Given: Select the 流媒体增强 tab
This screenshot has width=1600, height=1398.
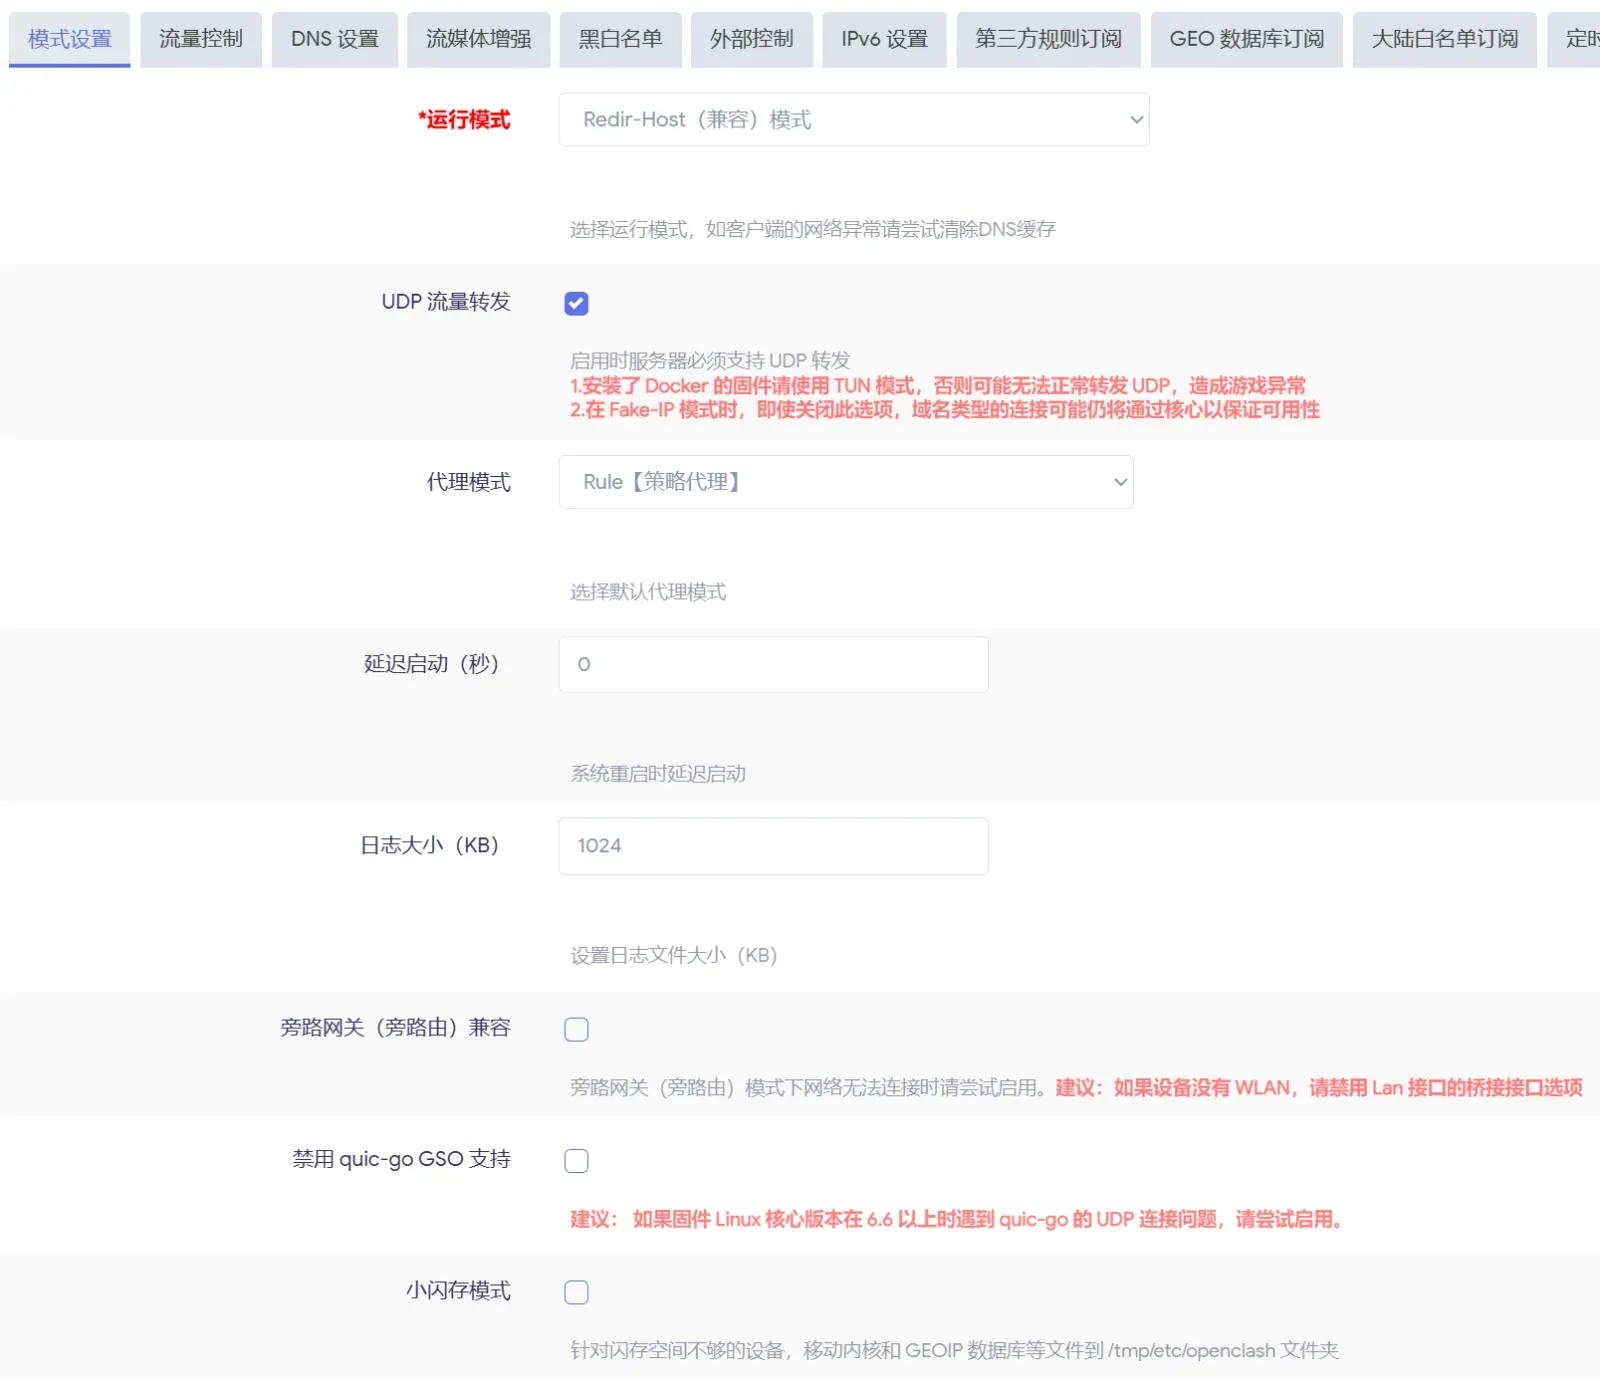Looking at the screenshot, I should pos(479,39).
